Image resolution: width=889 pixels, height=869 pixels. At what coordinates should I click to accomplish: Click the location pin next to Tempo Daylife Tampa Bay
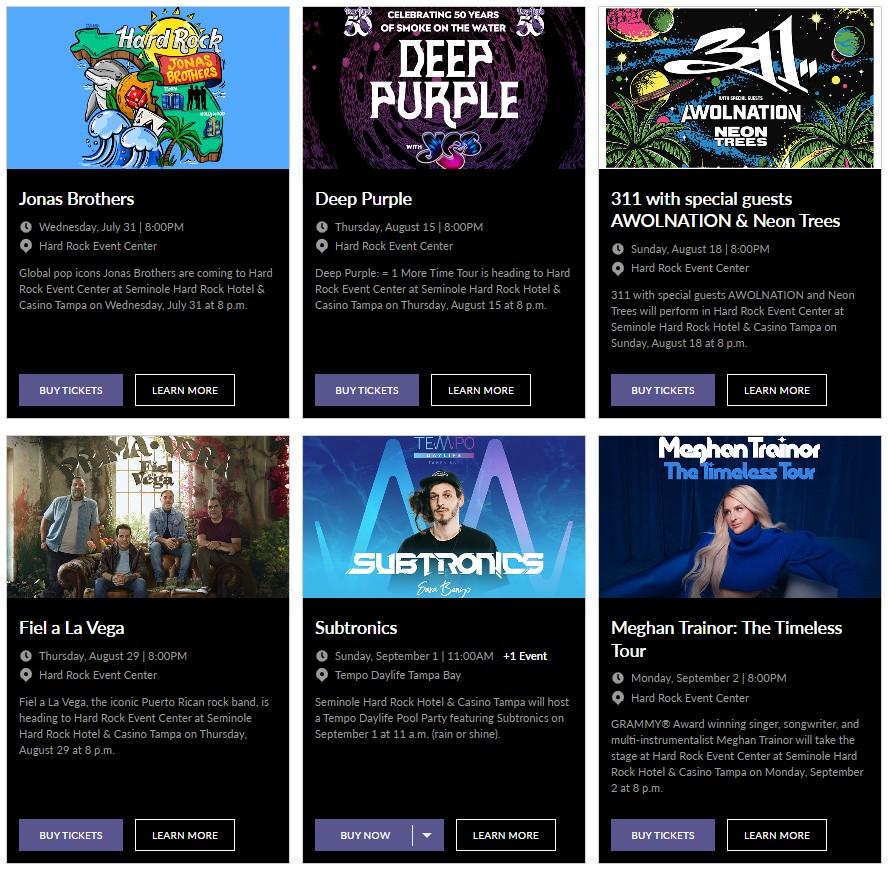pyautogui.click(x=321, y=675)
